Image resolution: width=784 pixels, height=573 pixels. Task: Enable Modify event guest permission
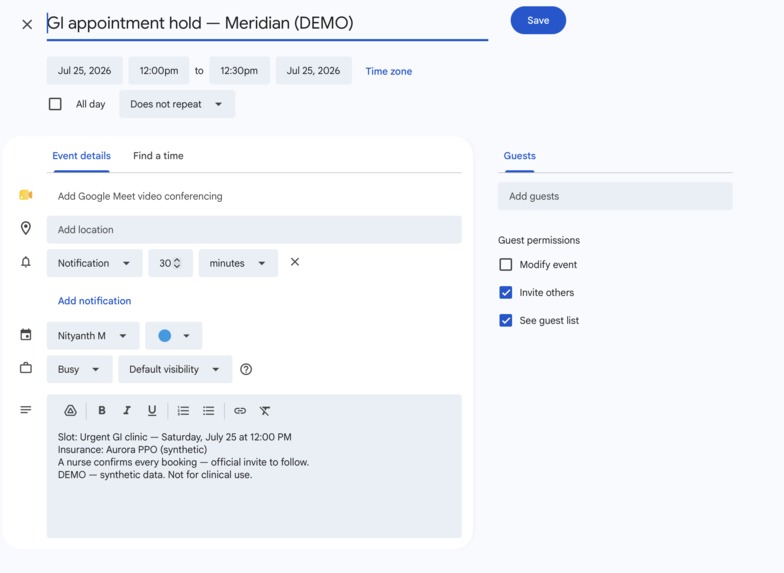pyautogui.click(x=506, y=264)
